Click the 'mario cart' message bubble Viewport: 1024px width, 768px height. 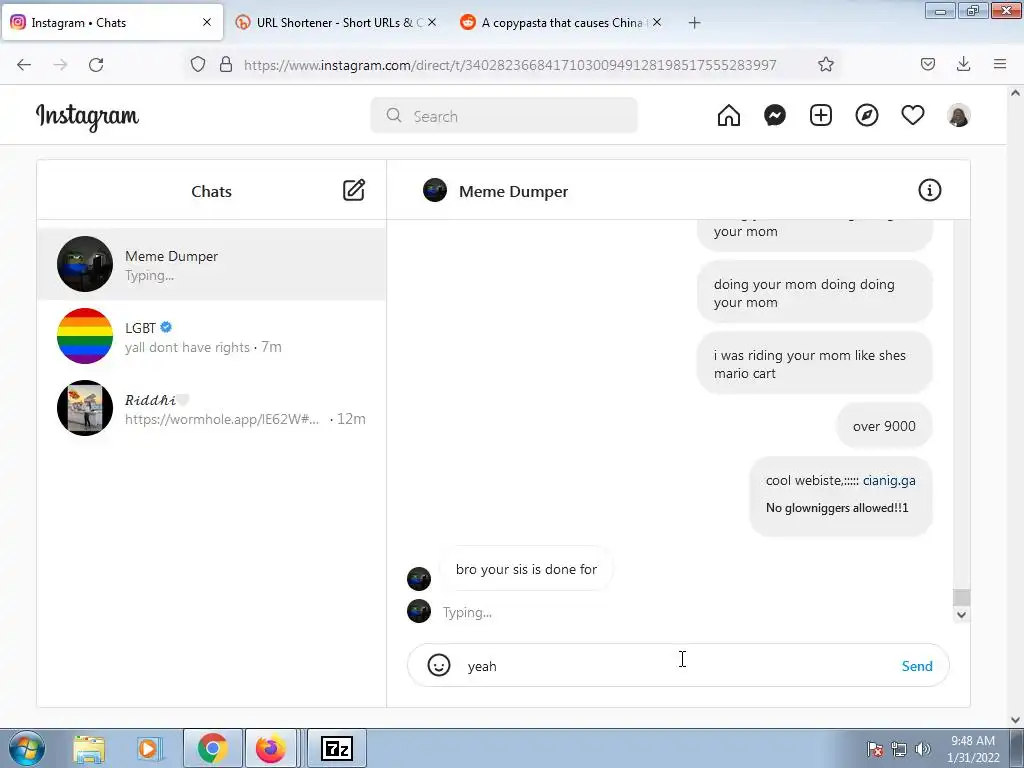(814, 364)
